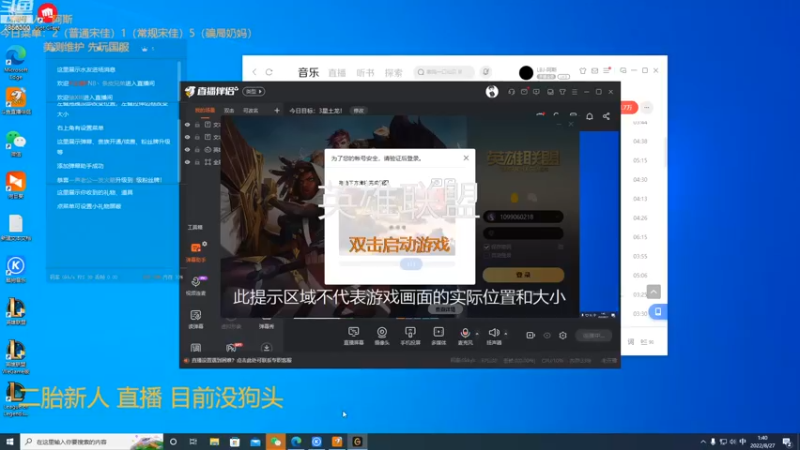Click the record video icon

click(531, 335)
